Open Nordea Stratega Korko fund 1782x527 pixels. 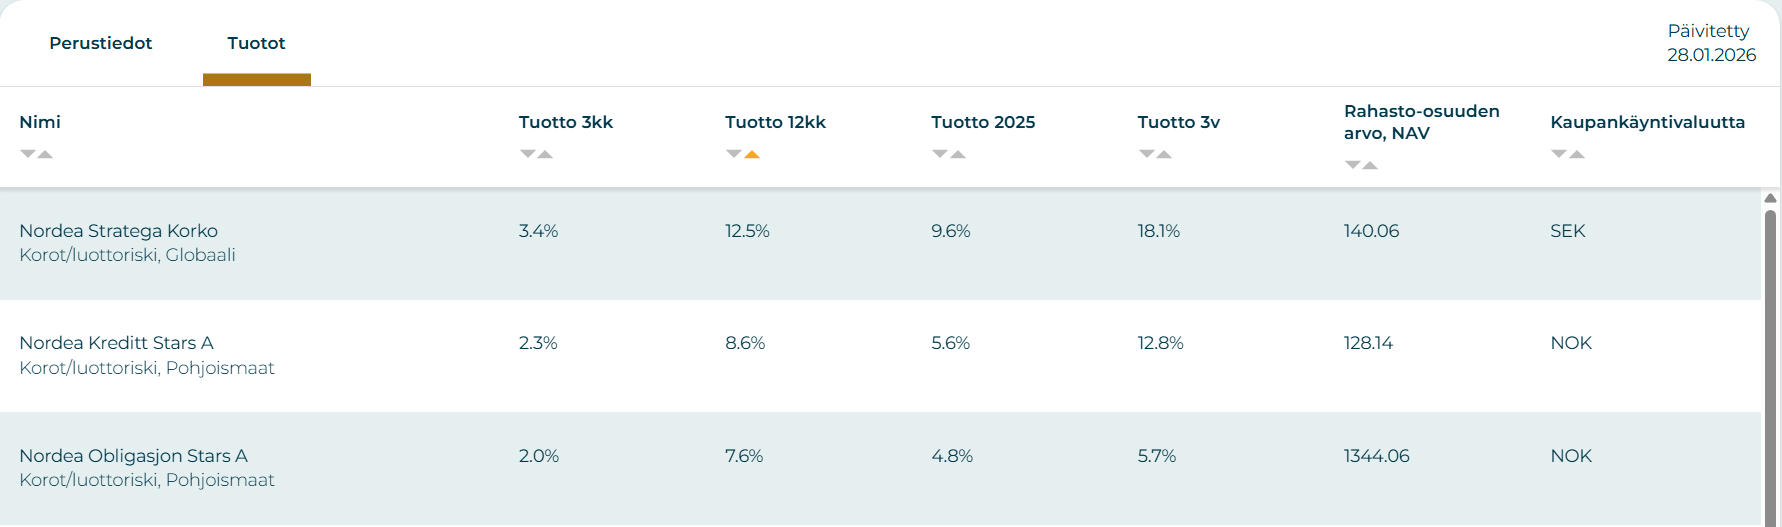[x=119, y=231]
